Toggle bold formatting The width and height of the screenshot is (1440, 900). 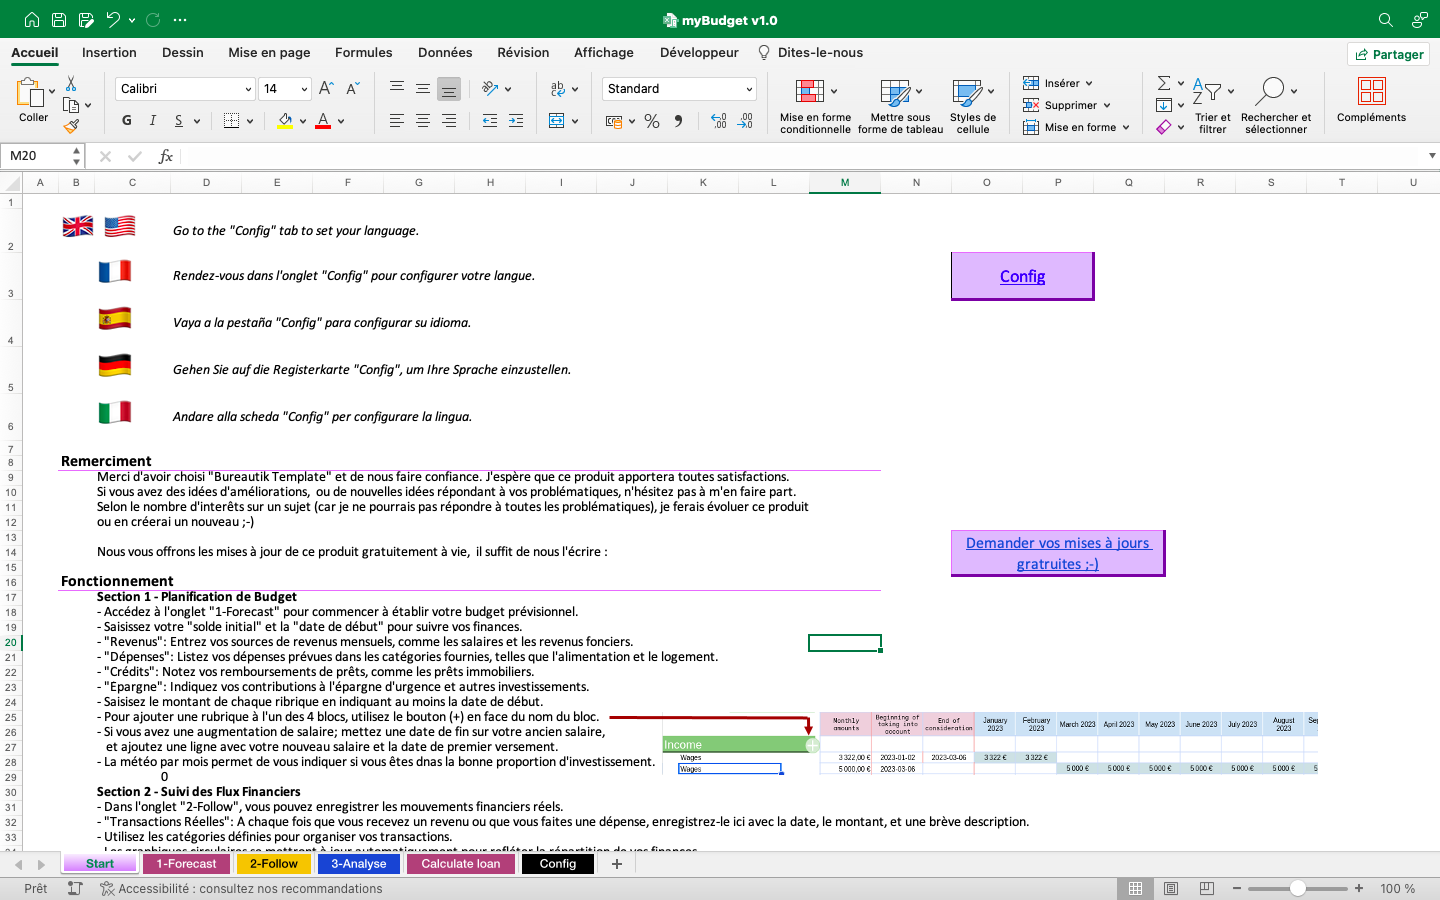126,120
